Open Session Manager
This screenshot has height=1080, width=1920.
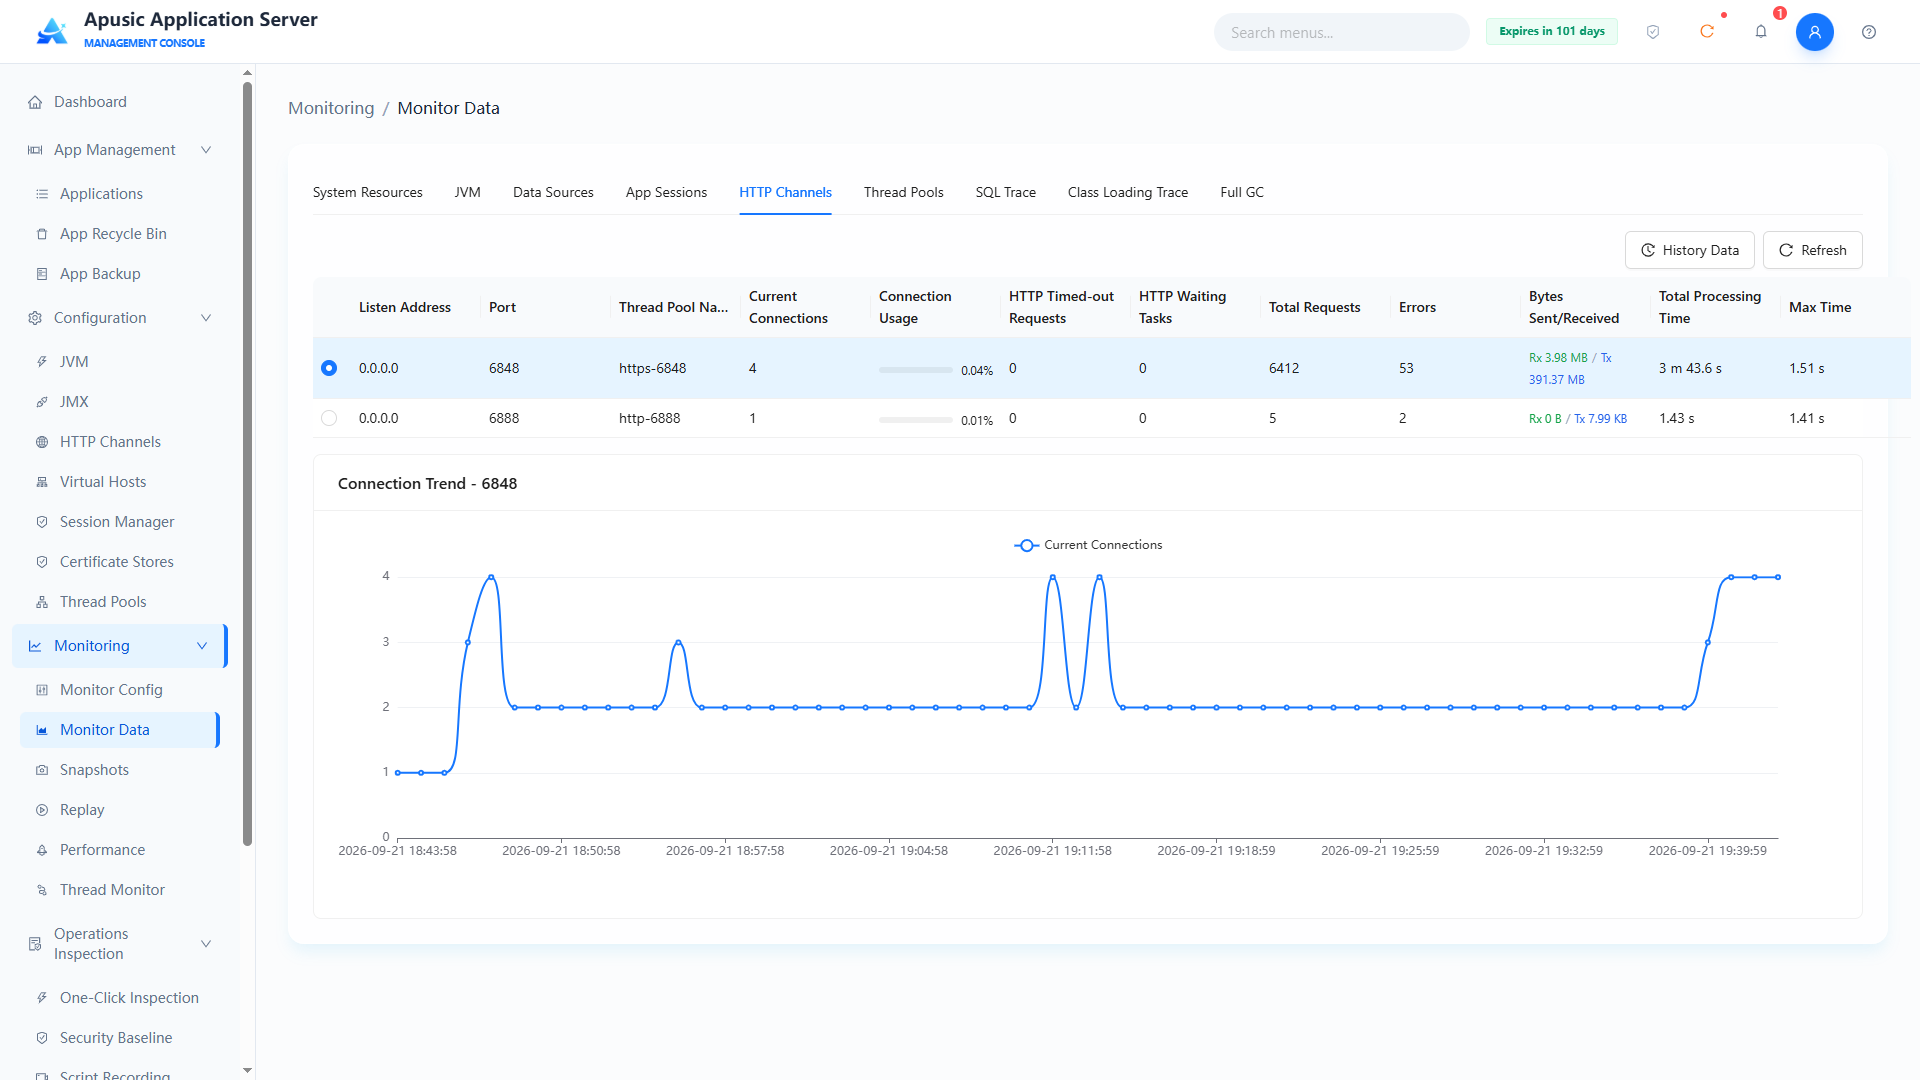click(x=120, y=522)
